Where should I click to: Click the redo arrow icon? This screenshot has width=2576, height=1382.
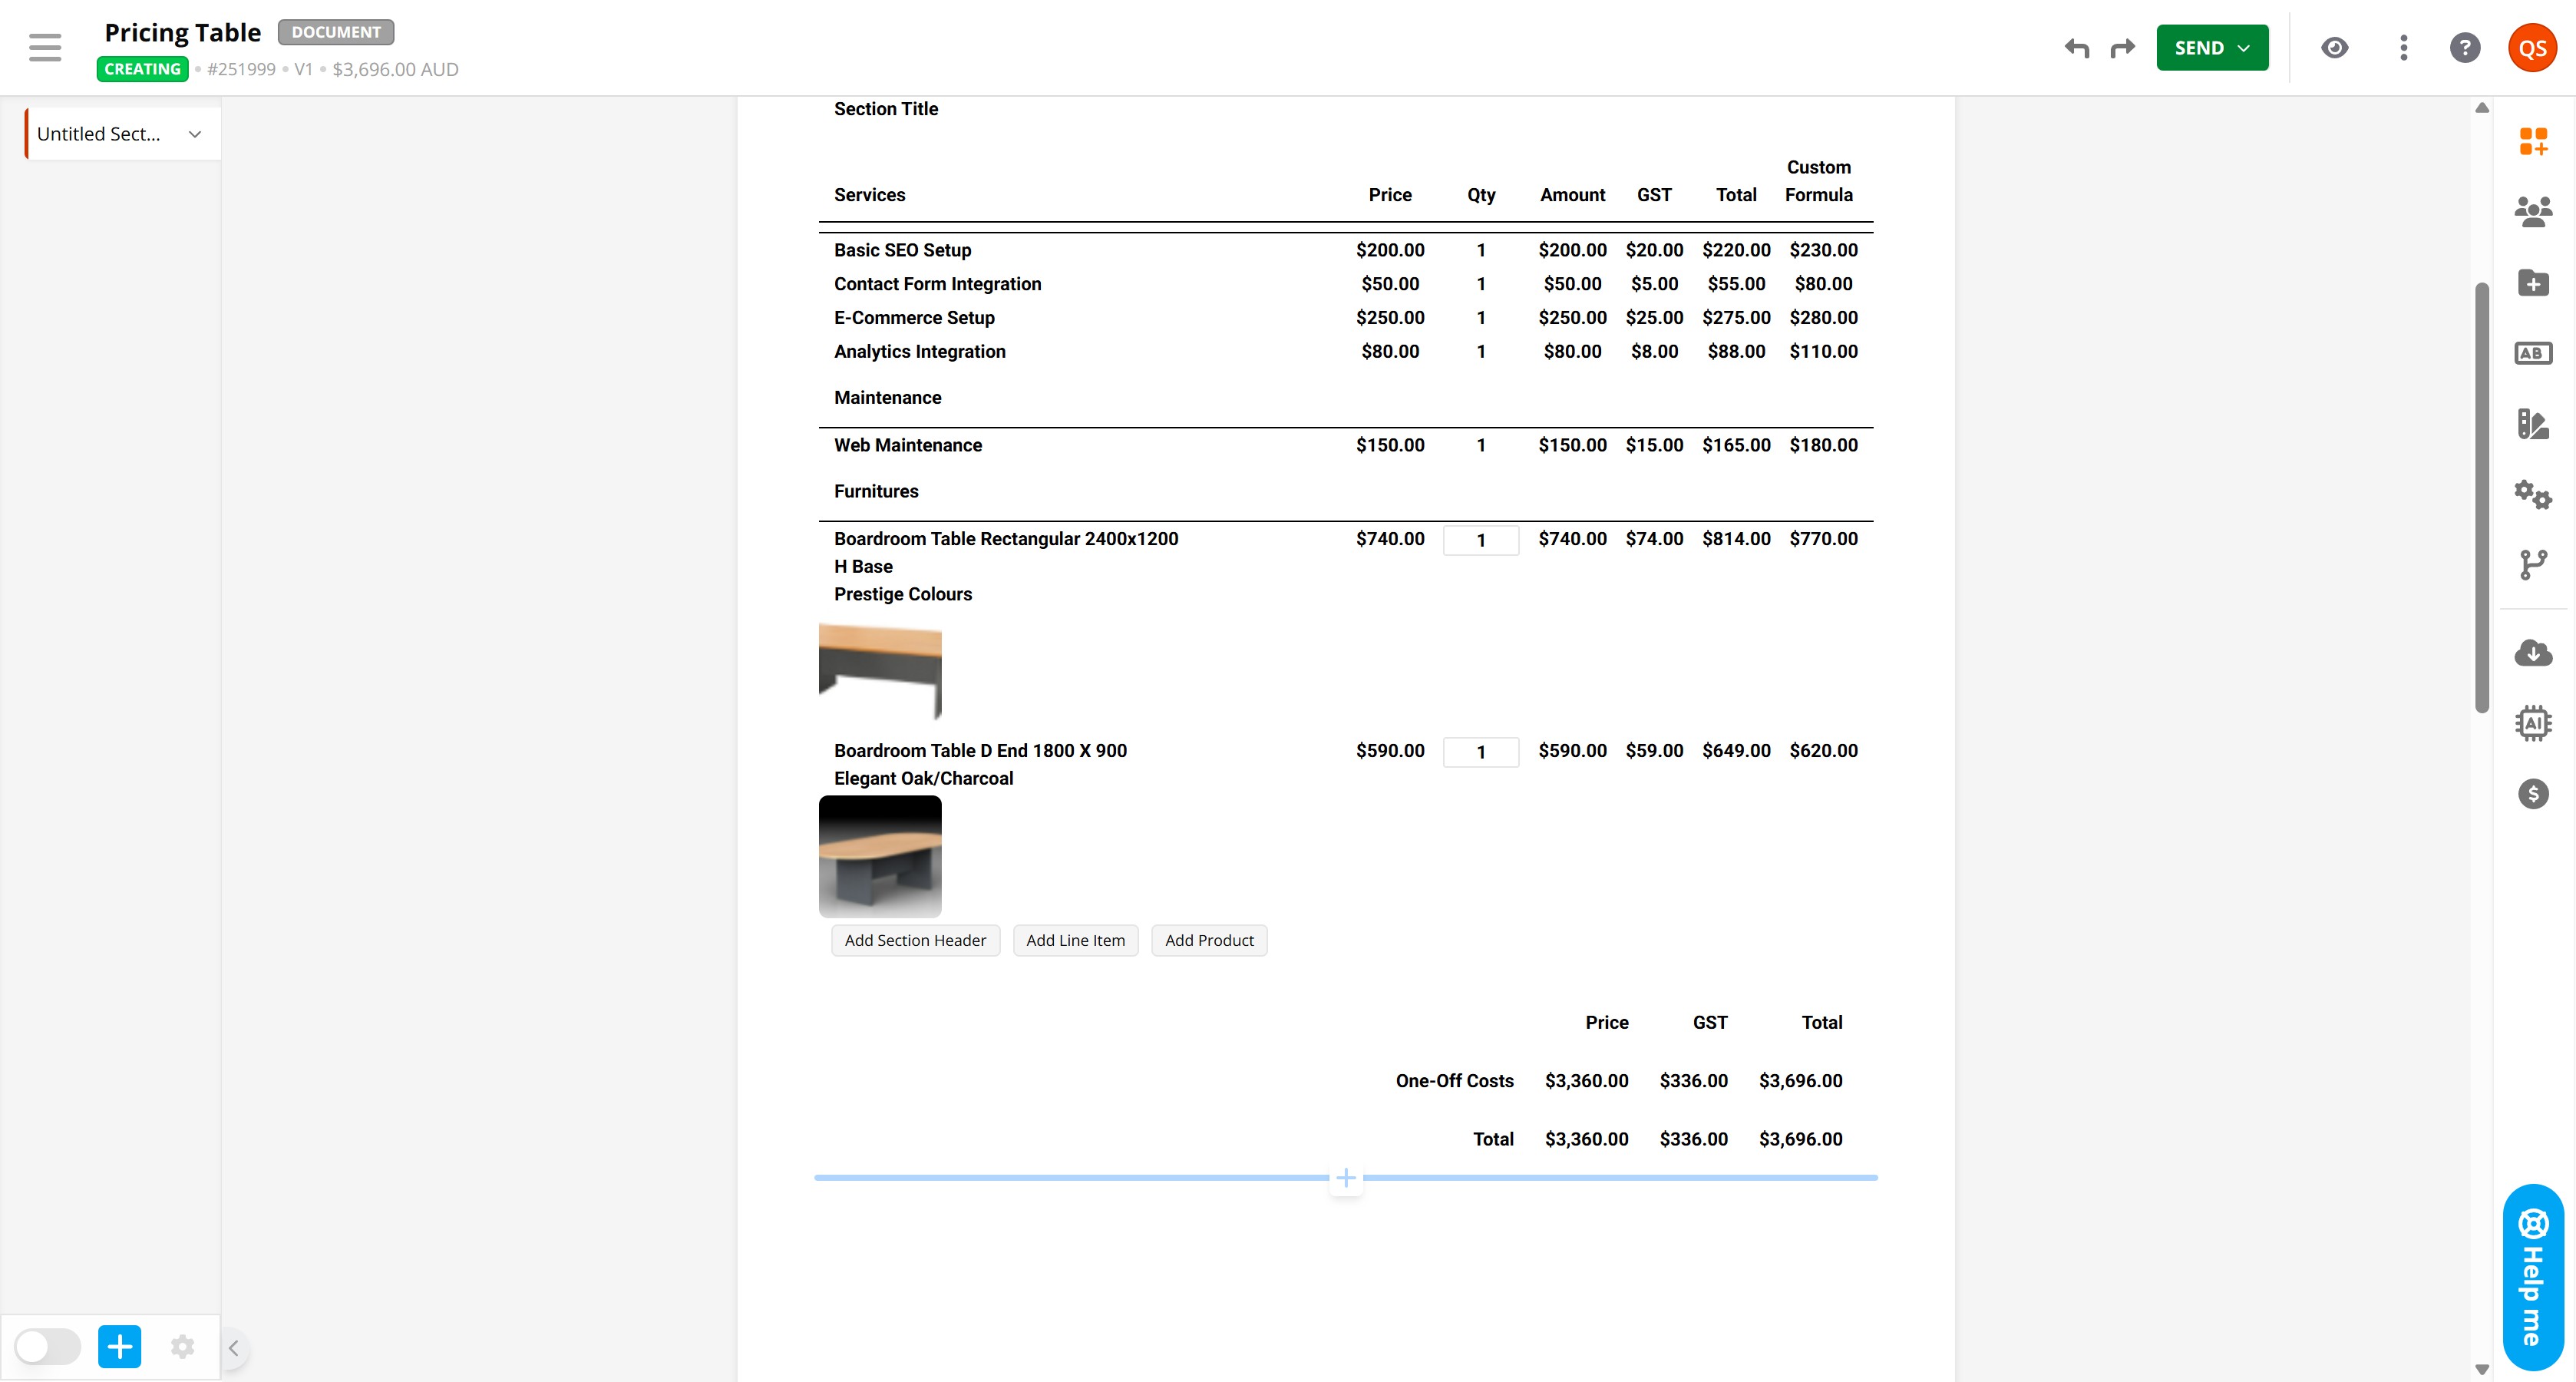coord(2122,48)
